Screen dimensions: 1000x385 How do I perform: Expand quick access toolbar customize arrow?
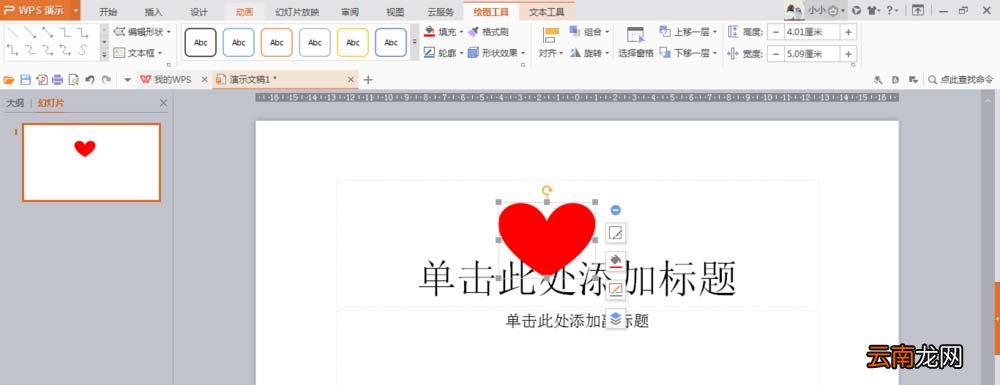128,80
